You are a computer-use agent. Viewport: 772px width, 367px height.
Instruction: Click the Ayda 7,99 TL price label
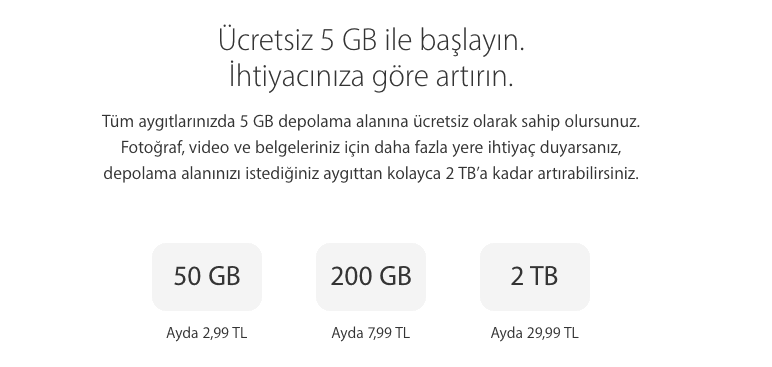tap(370, 334)
